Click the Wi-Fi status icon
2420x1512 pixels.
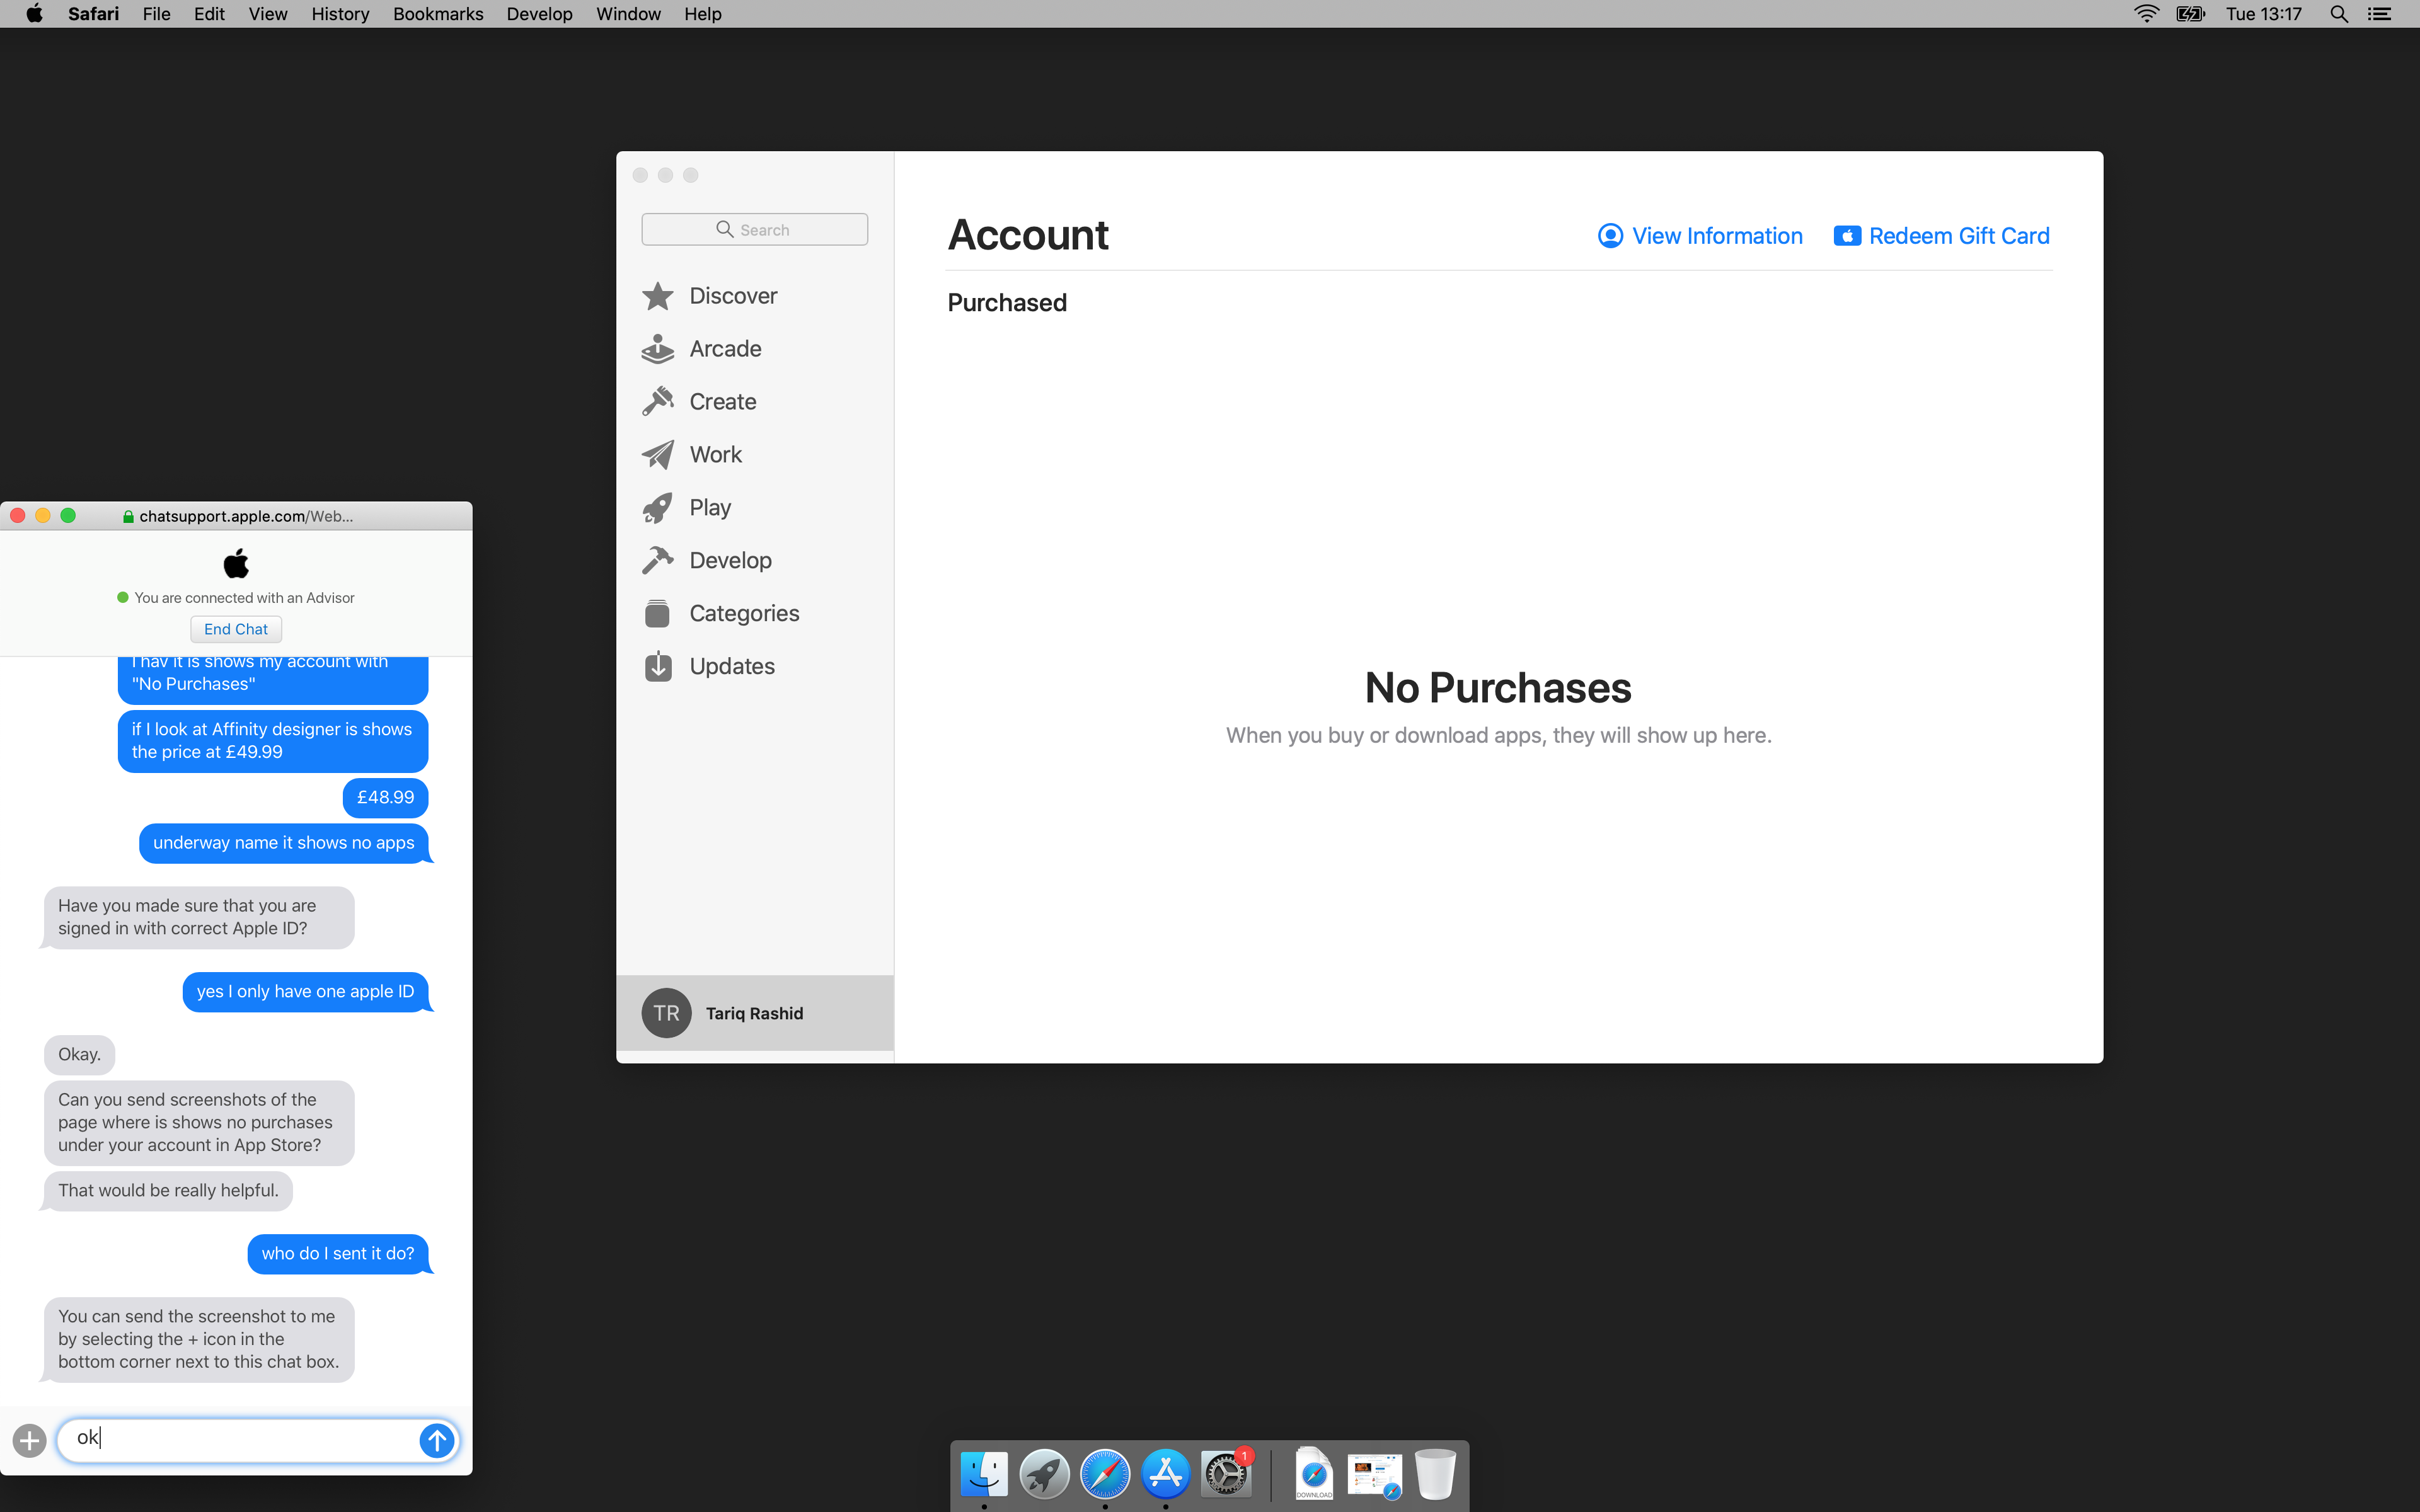click(2146, 14)
